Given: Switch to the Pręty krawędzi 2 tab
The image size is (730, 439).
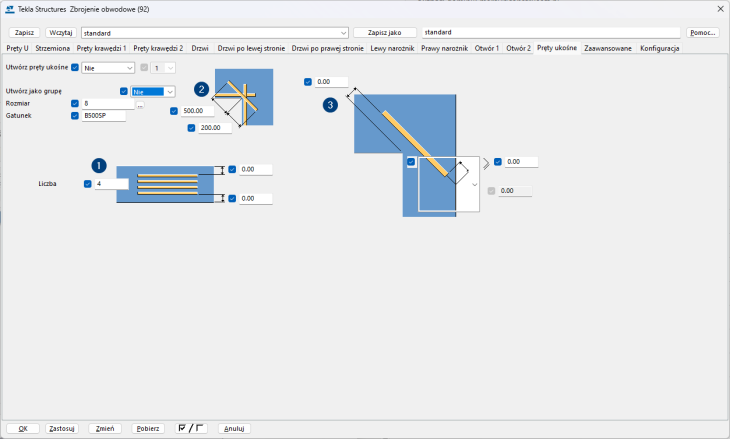Looking at the screenshot, I should pos(158,48).
